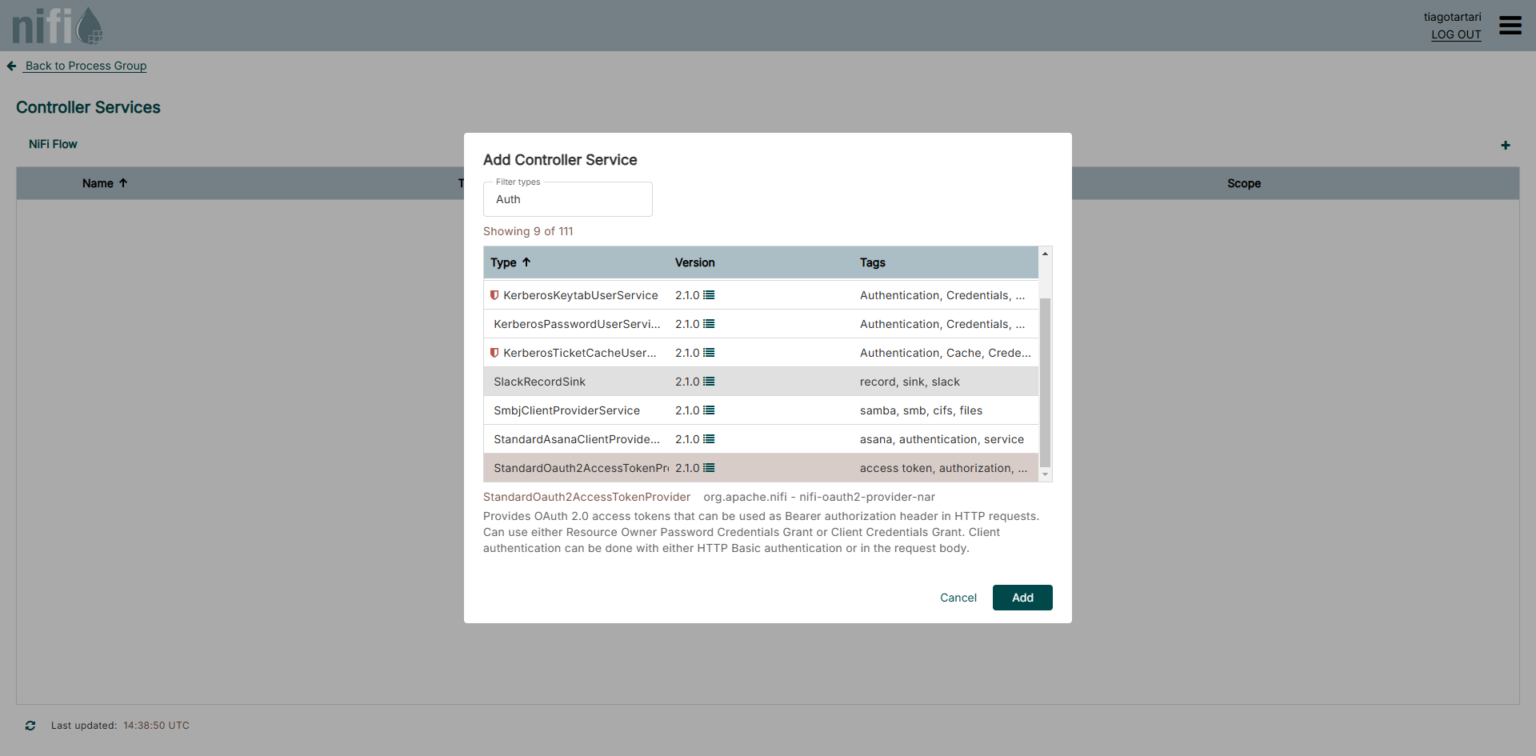Click the back arrow near Back to Process Group
The image size is (1536, 756).
pos(11,65)
